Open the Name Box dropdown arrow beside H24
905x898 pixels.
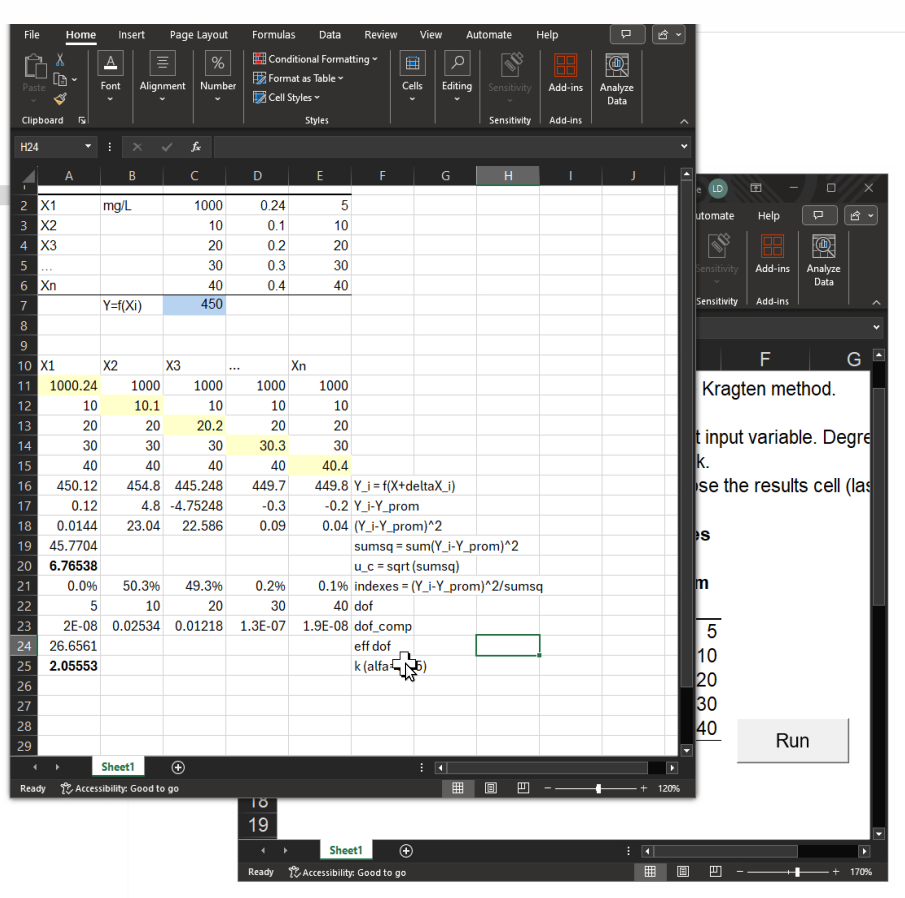89,147
